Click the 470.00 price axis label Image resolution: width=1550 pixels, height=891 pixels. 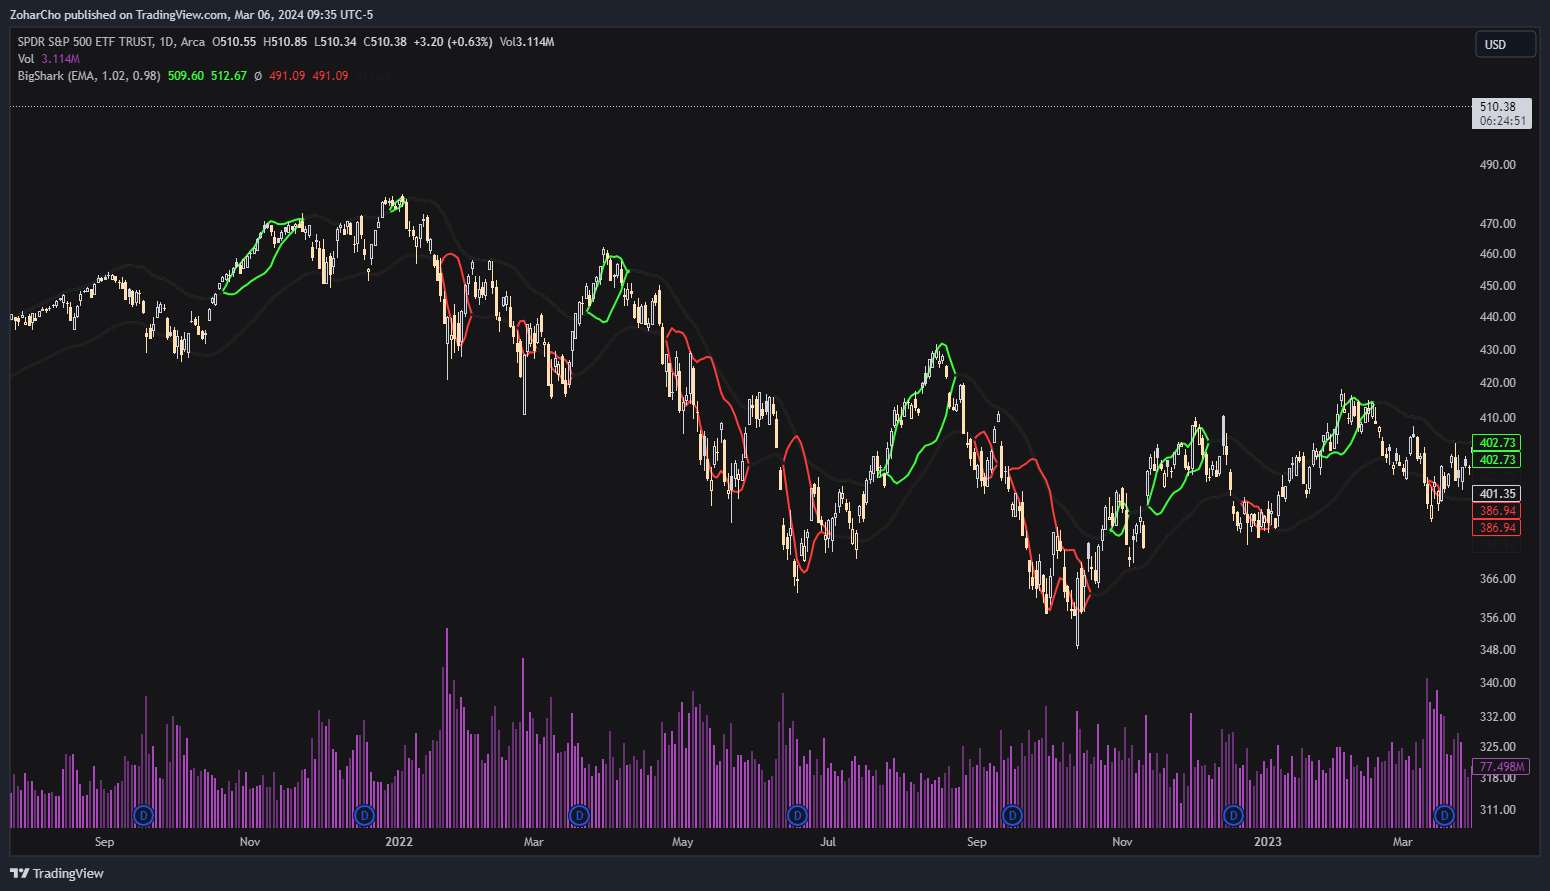click(1498, 224)
